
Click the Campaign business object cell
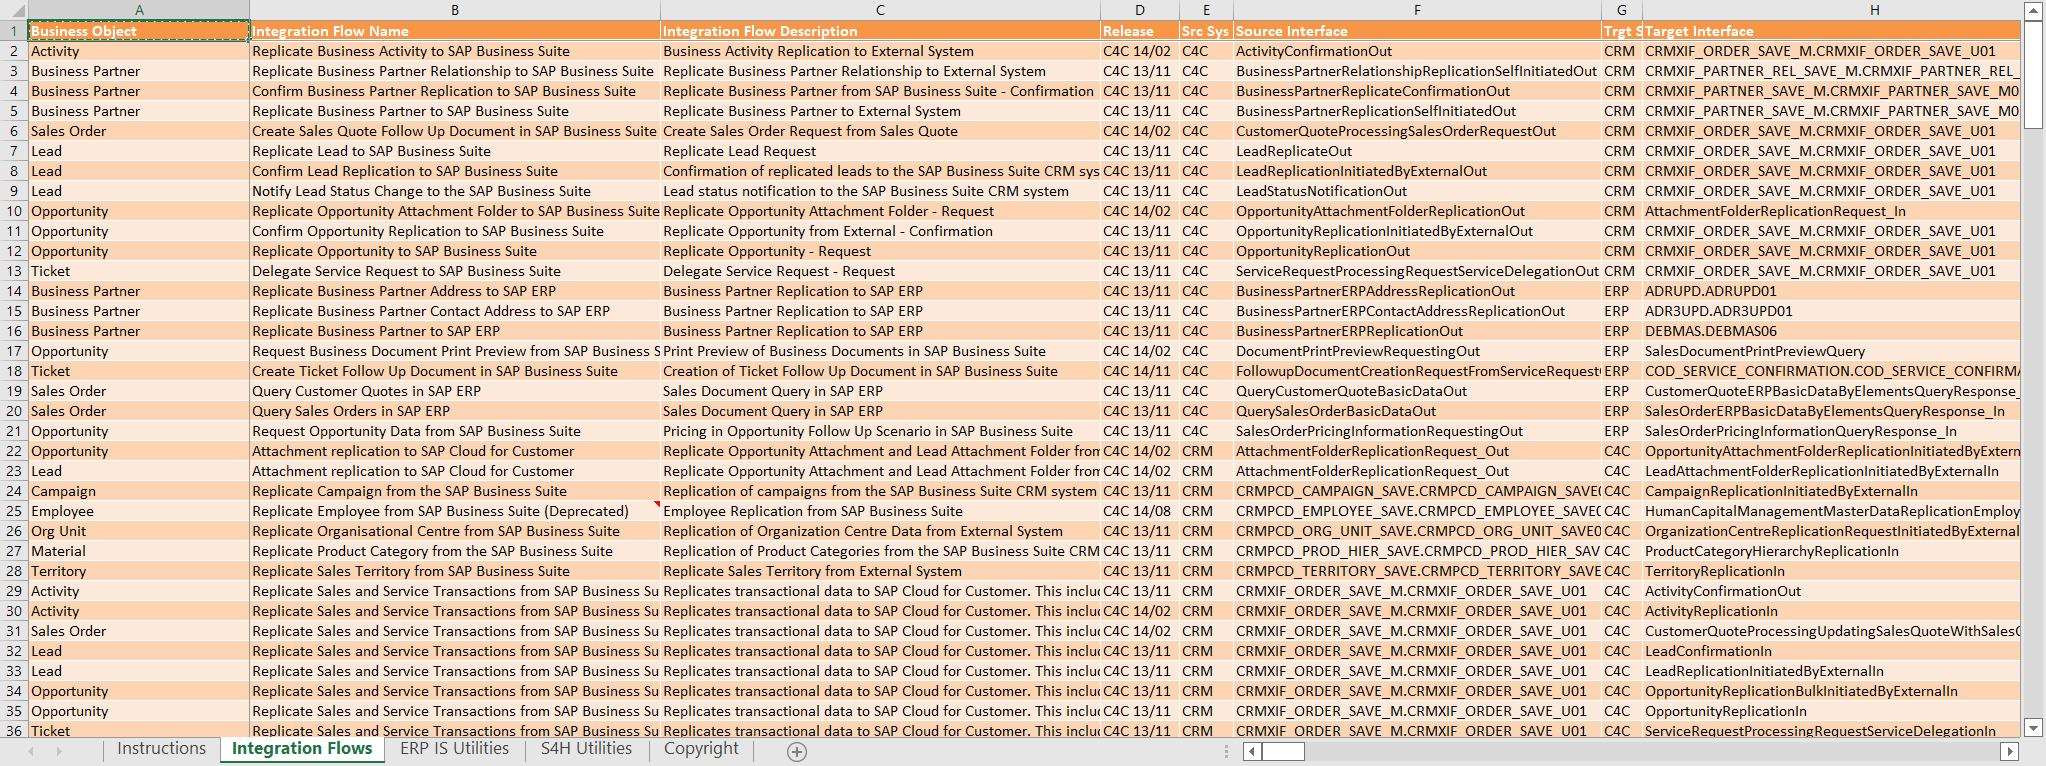click(x=139, y=491)
